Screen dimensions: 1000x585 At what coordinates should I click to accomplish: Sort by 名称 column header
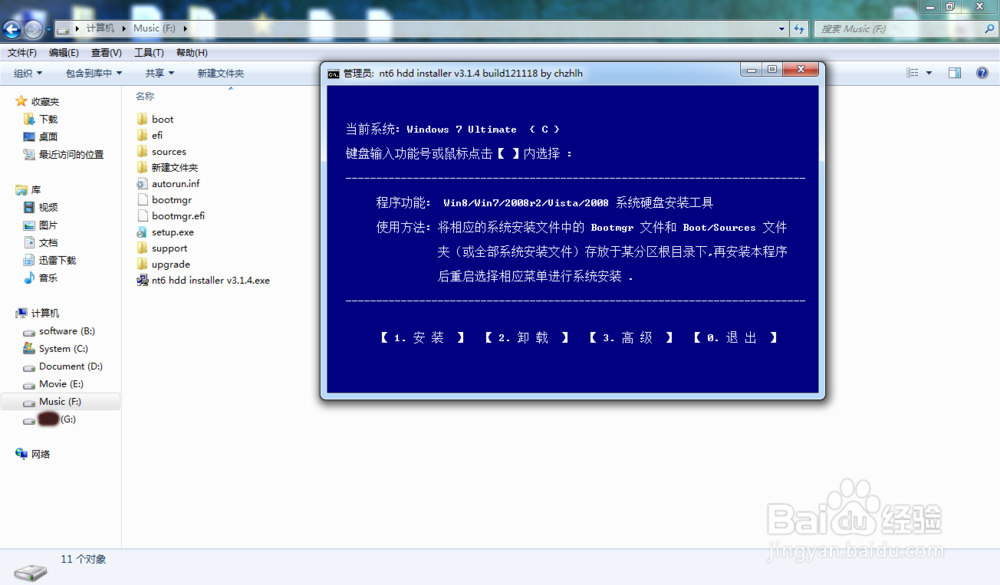click(145, 96)
